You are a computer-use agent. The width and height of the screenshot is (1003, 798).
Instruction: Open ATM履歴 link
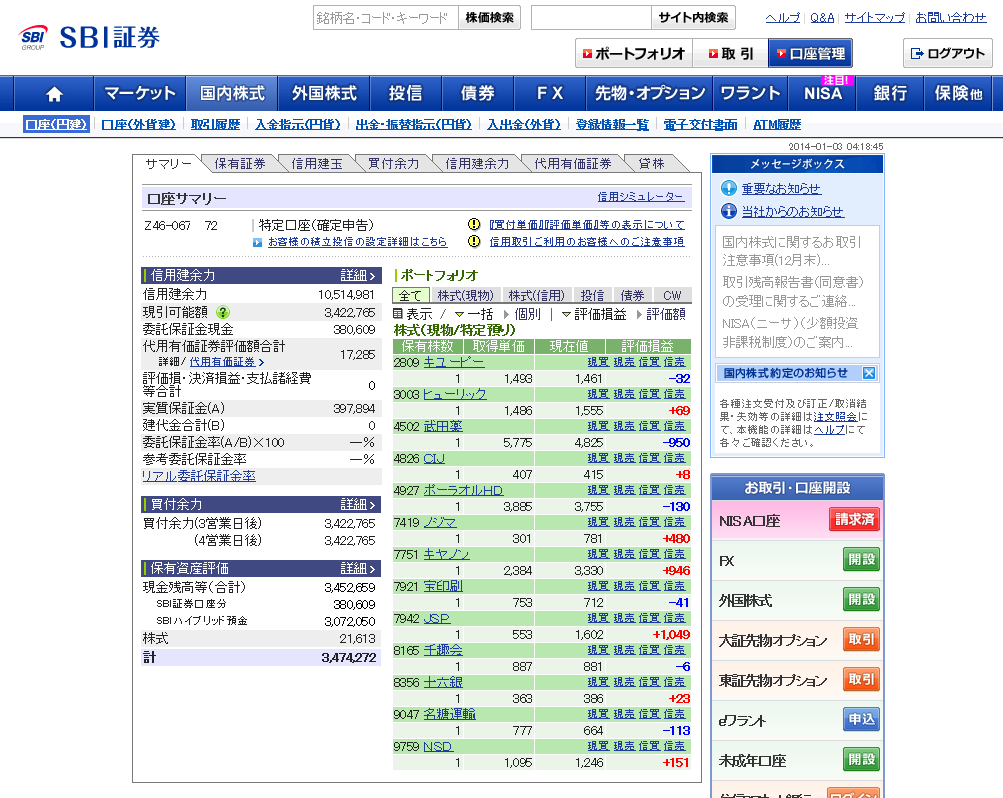pyautogui.click(x=777, y=125)
